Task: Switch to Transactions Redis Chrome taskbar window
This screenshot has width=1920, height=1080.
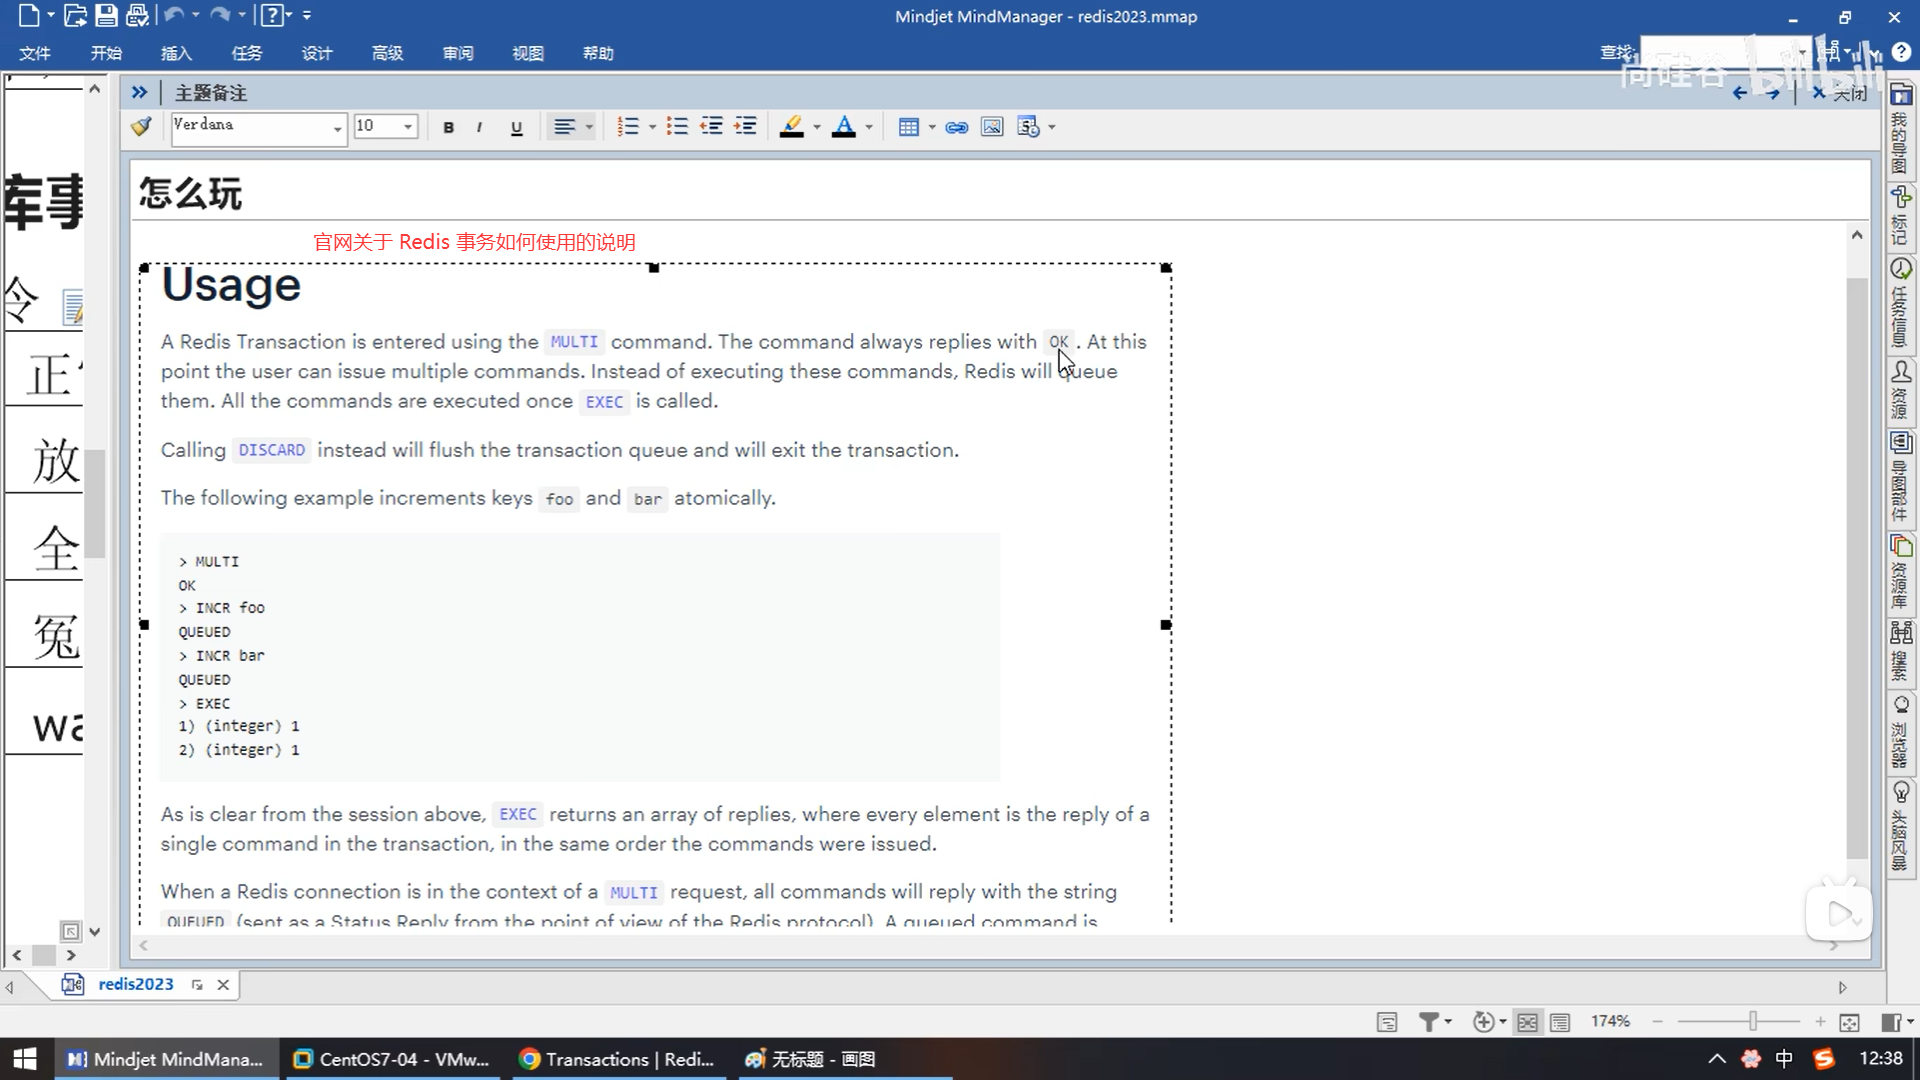Action: 618,1059
